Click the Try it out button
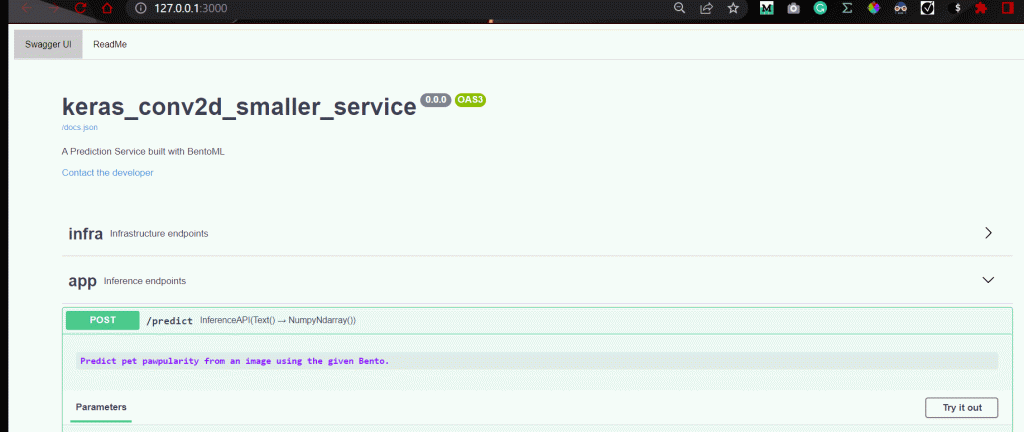The image size is (1024, 432). pos(961,407)
